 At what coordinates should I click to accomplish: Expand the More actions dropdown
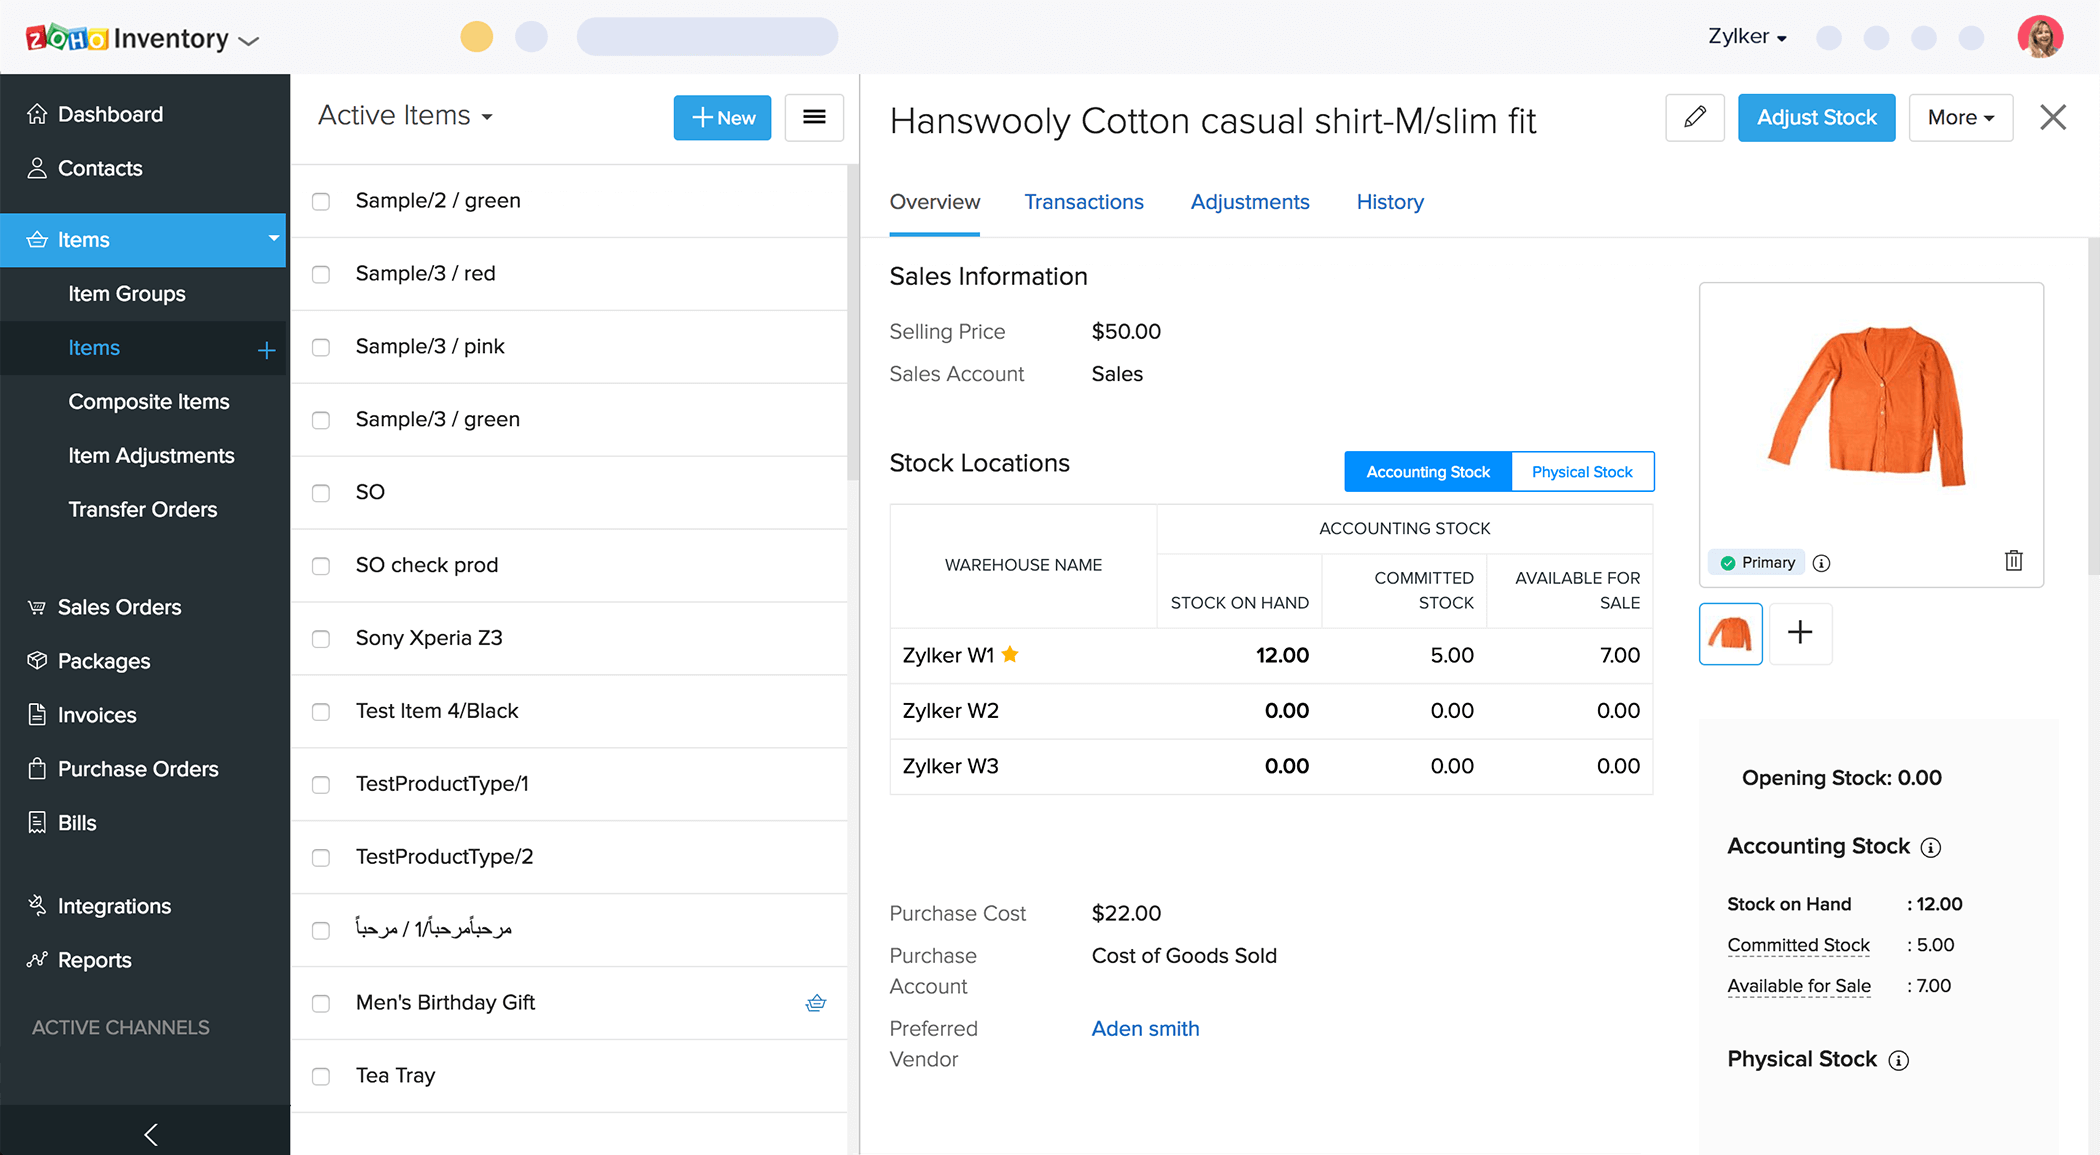point(1959,117)
